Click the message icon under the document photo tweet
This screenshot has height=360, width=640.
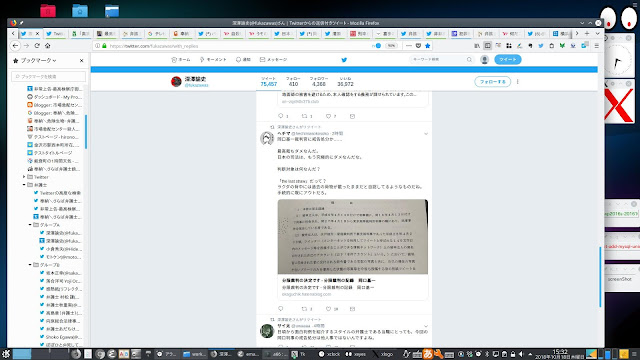click(x=352, y=309)
